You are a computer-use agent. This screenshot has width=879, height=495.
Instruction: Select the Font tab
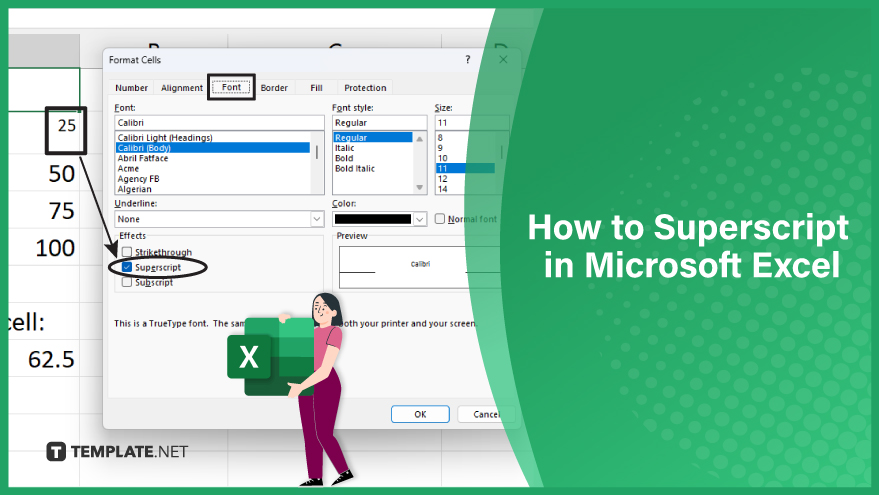click(x=231, y=87)
